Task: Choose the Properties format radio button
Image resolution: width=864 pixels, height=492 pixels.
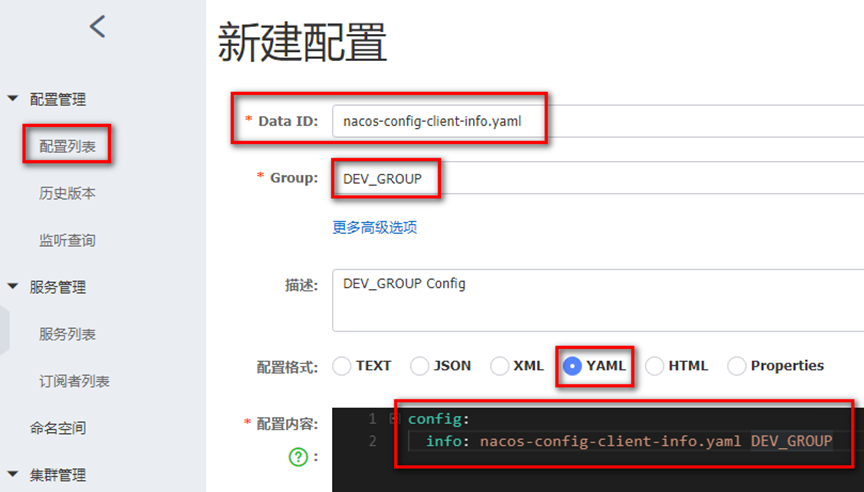Action: (x=736, y=366)
